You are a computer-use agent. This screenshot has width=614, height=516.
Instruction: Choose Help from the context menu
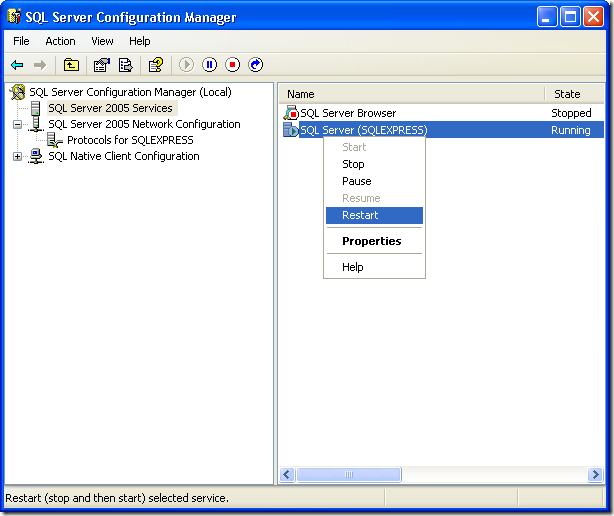tap(374, 267)
